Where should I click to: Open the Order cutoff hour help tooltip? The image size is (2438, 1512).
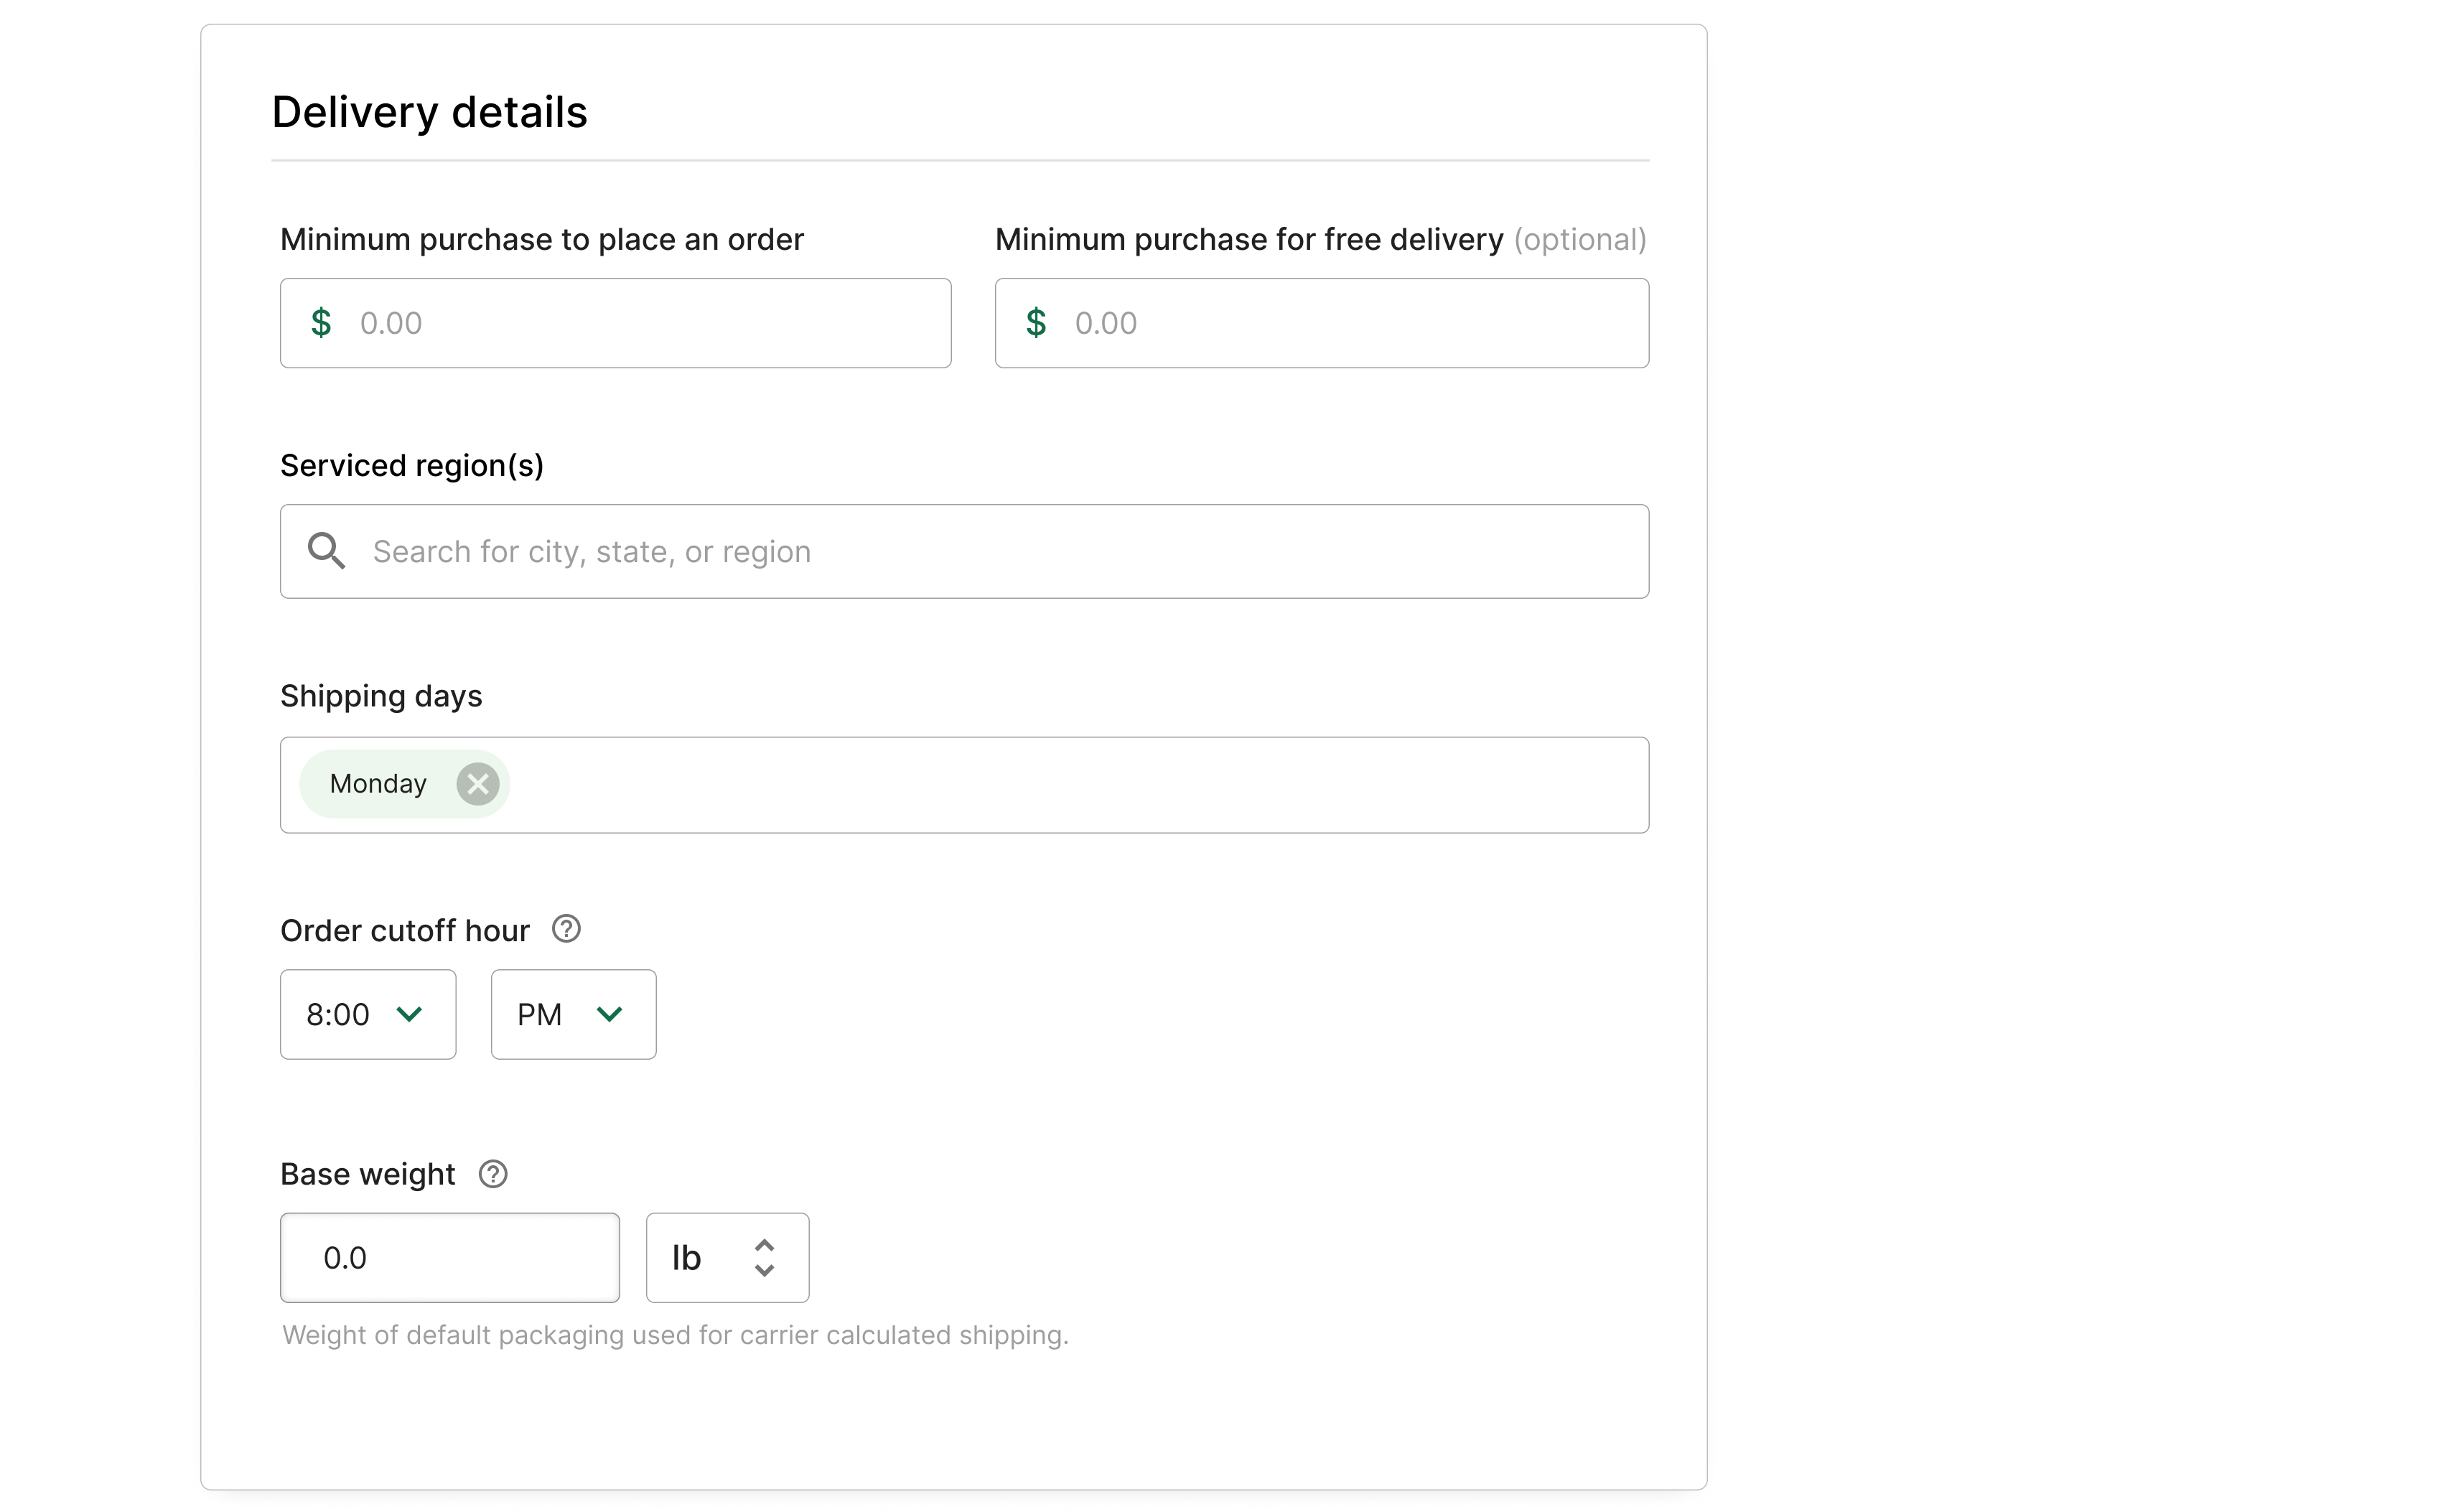click(x=566, y=929)
